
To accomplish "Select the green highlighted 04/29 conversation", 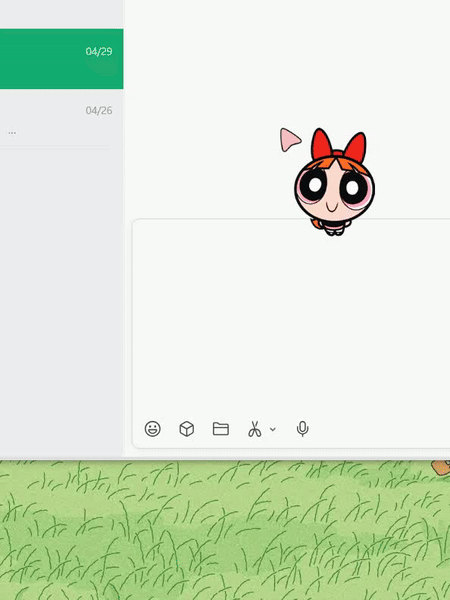I will 62,59.
